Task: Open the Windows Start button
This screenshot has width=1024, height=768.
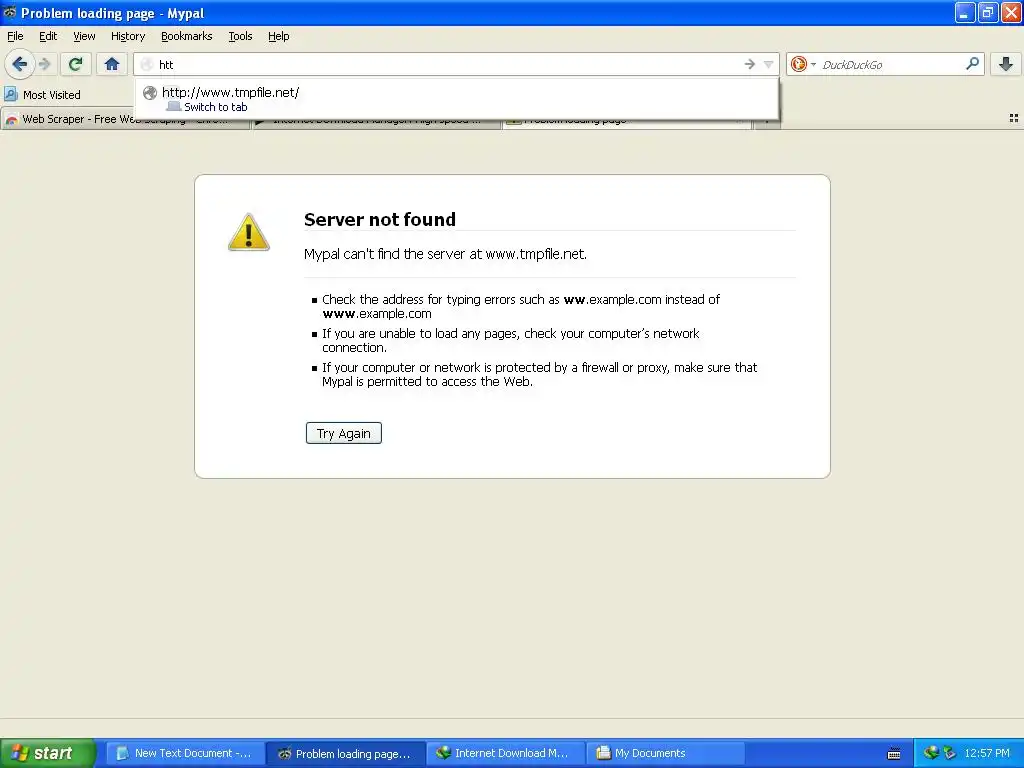Action: (48, 753)
